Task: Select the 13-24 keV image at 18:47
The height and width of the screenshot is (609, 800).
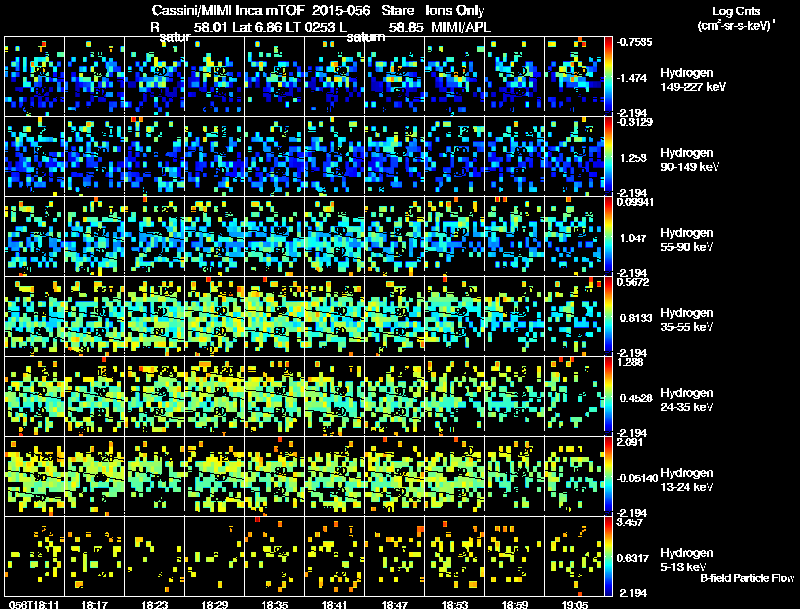Action: click(x=394, y=476)
